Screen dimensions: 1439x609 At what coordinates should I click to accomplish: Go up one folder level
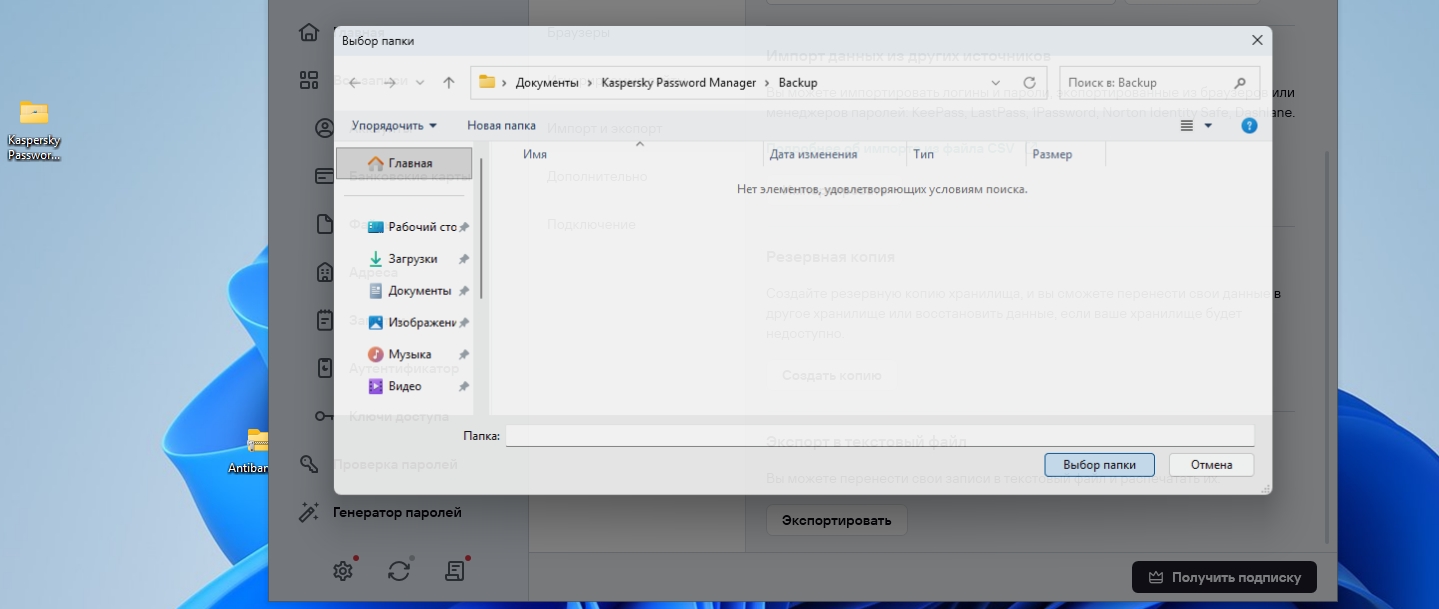449,83
